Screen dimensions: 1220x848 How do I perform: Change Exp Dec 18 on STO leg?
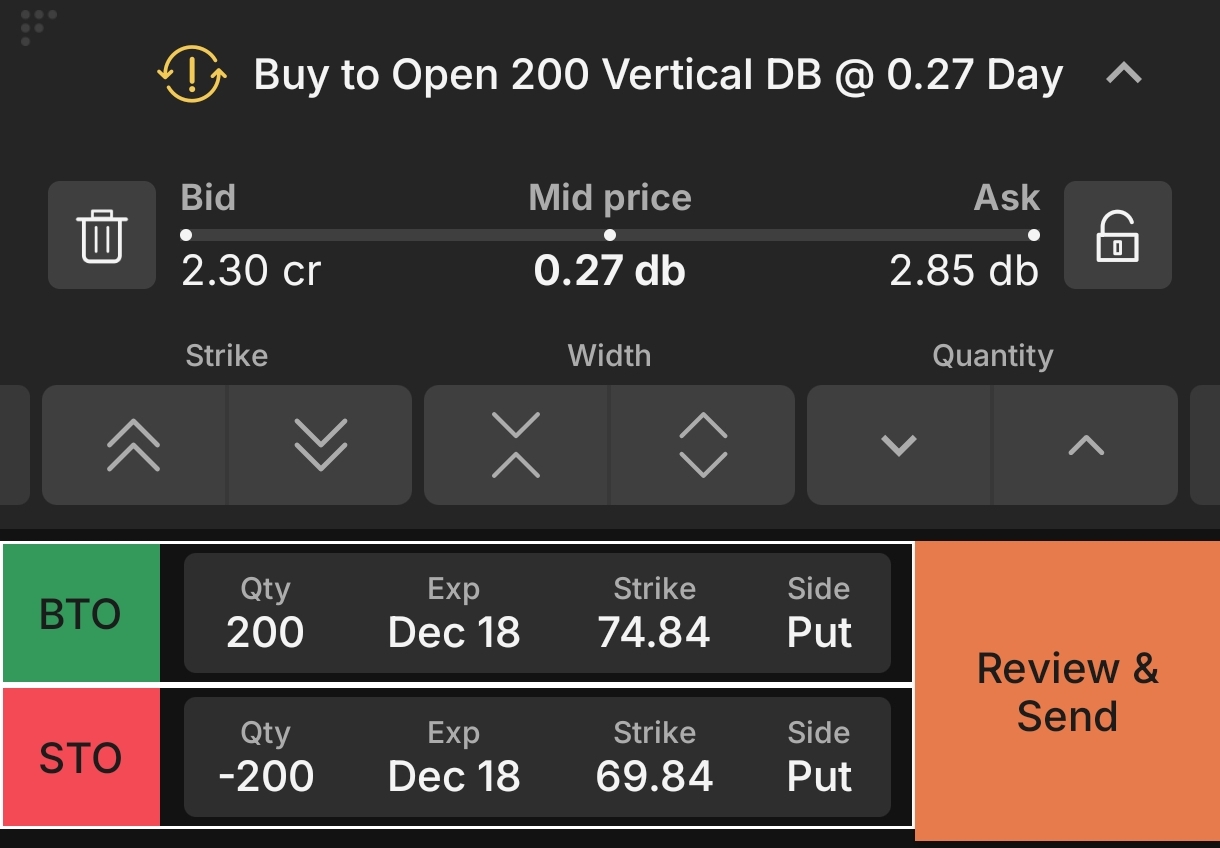pos(454,758)
